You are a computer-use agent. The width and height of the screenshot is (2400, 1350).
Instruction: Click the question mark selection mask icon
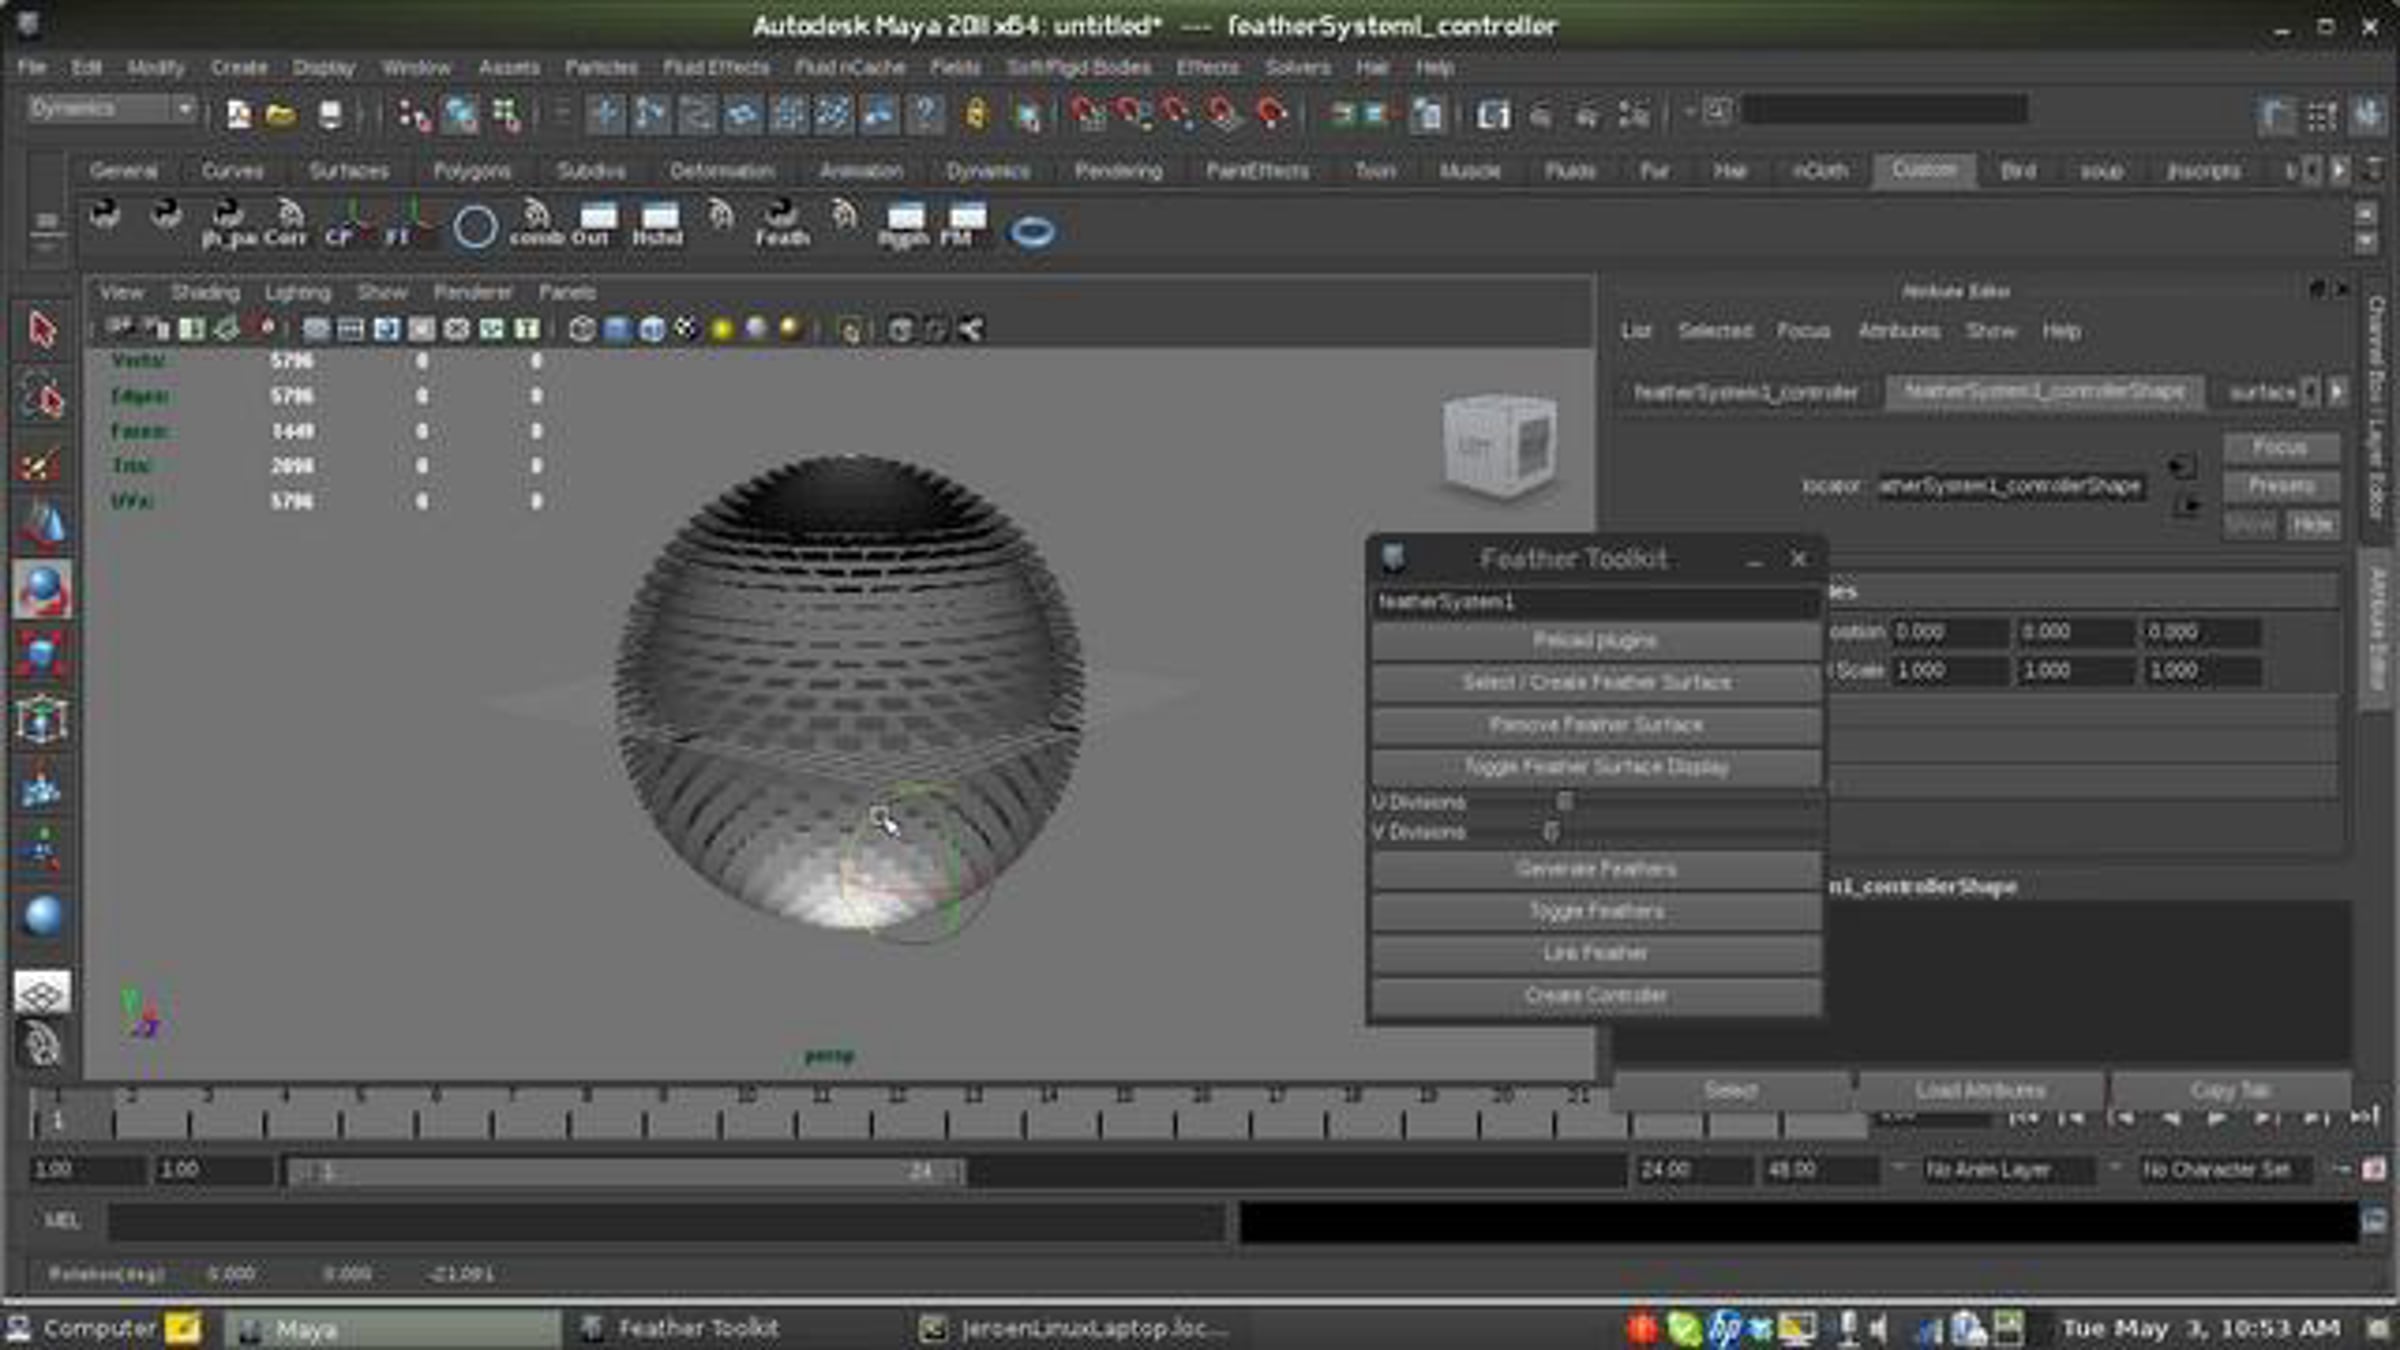point(927,114)
